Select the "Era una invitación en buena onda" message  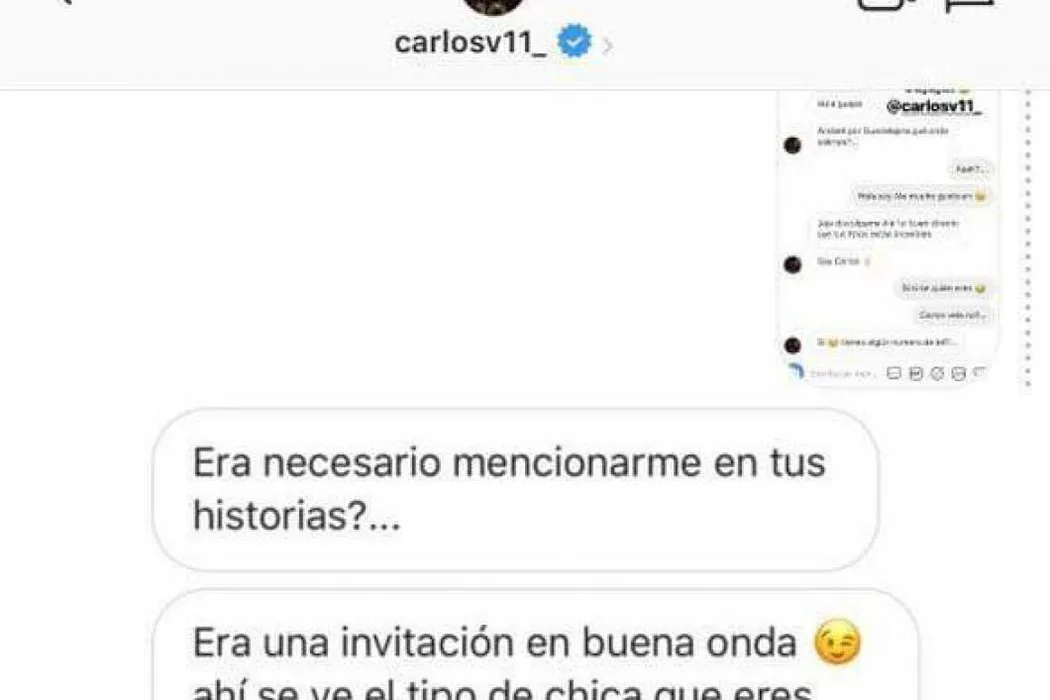535,645
